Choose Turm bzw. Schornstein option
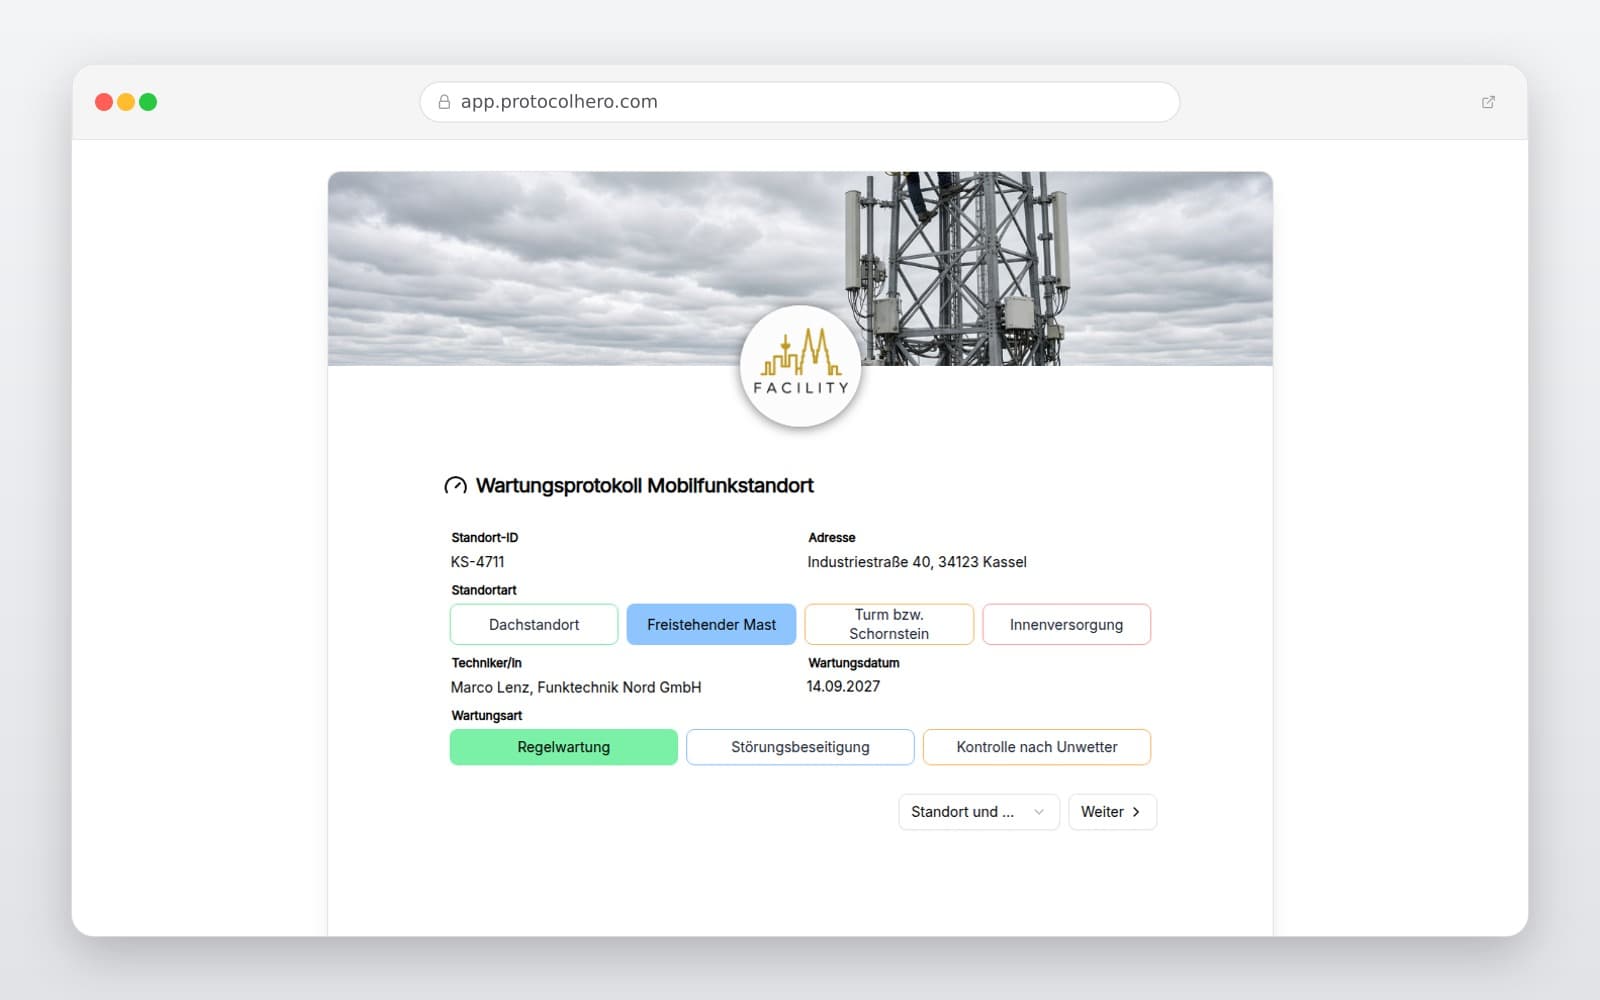The image size is (1600, 1000). pos(889,624)
